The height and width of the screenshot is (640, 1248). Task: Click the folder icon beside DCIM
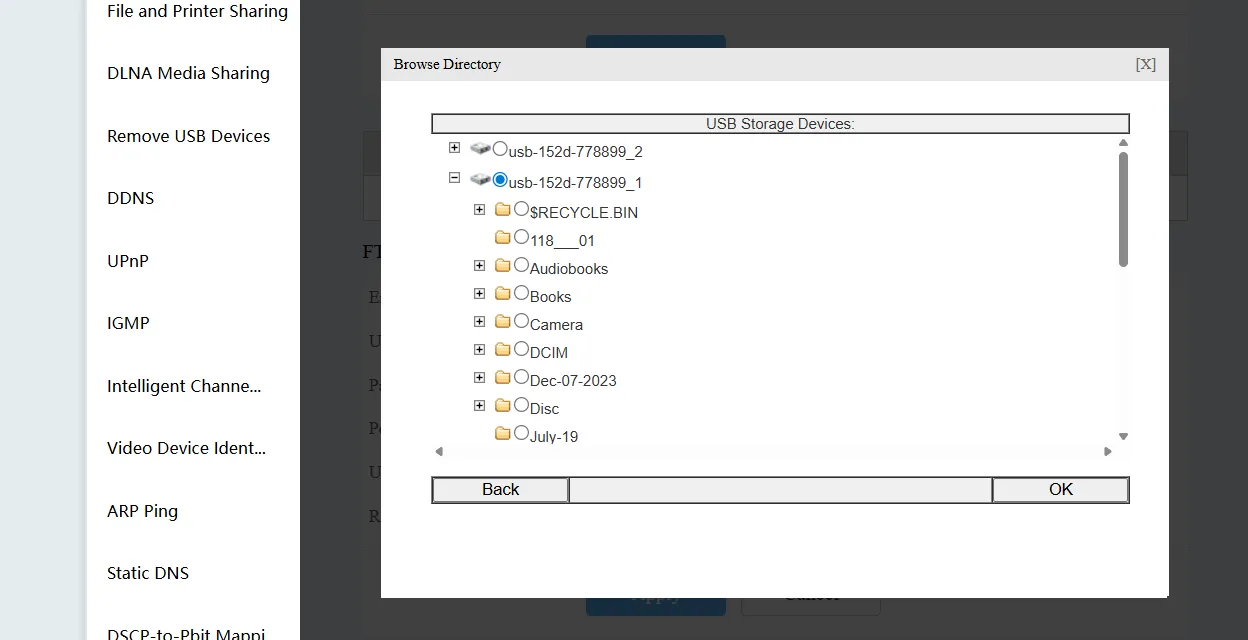[x=502, y=350]
